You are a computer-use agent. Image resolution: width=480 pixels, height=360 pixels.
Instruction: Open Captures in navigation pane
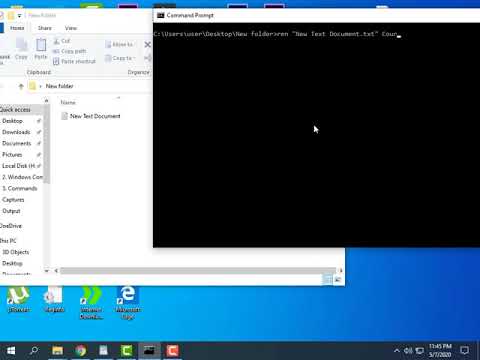13,200
